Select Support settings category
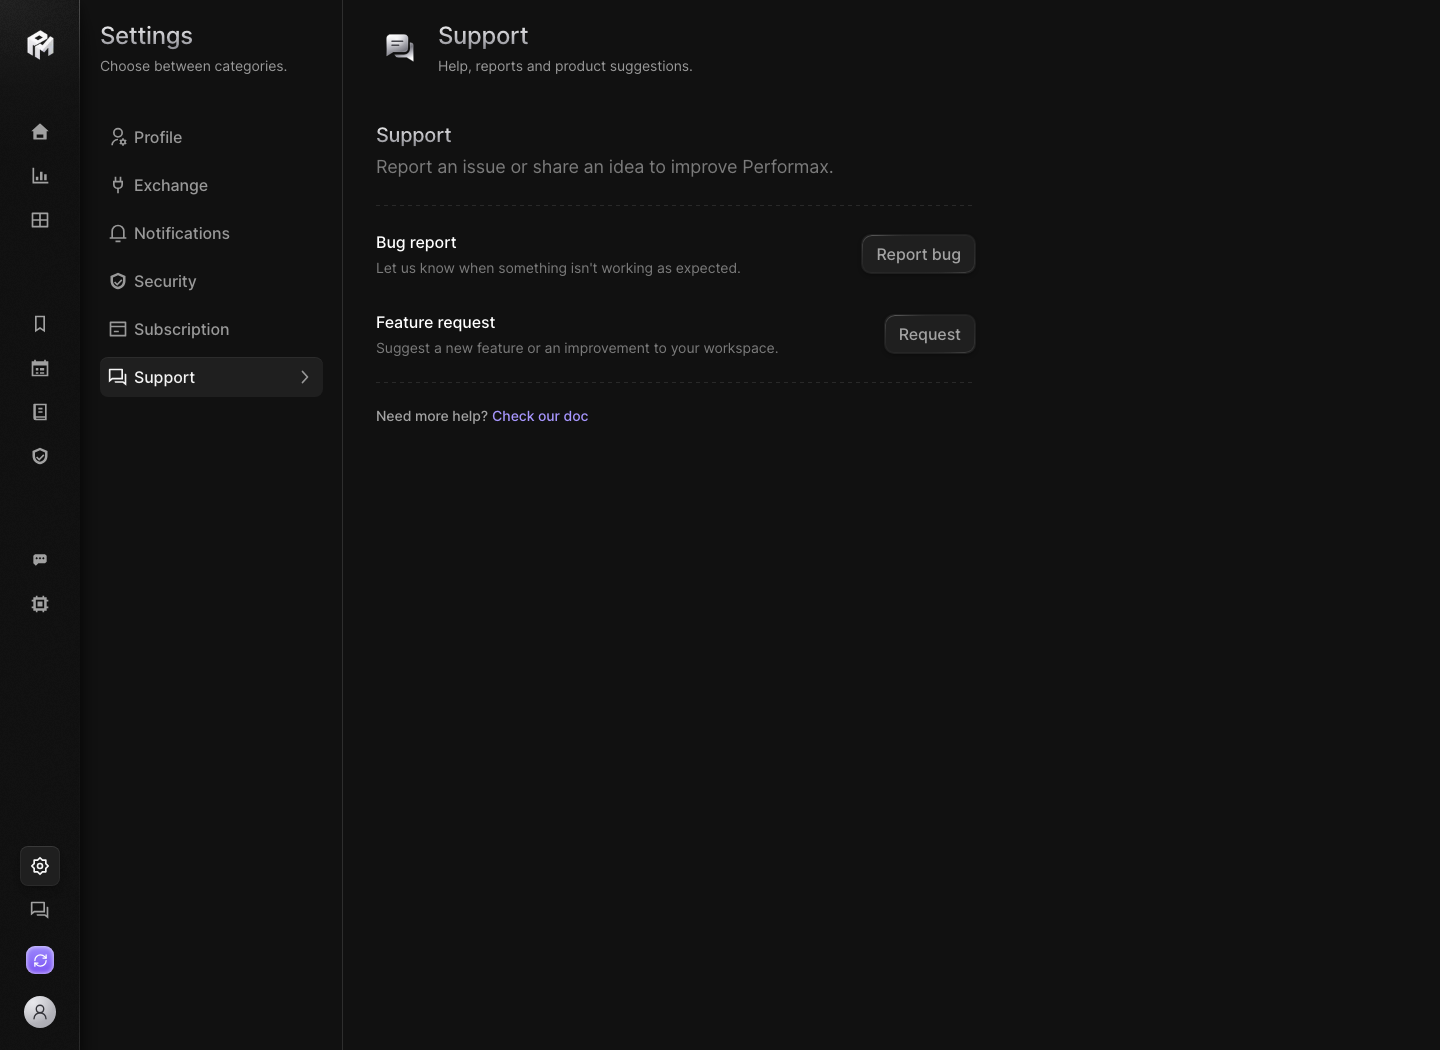Viewport: 1440px width, 1050px height. tap(211, 377)
